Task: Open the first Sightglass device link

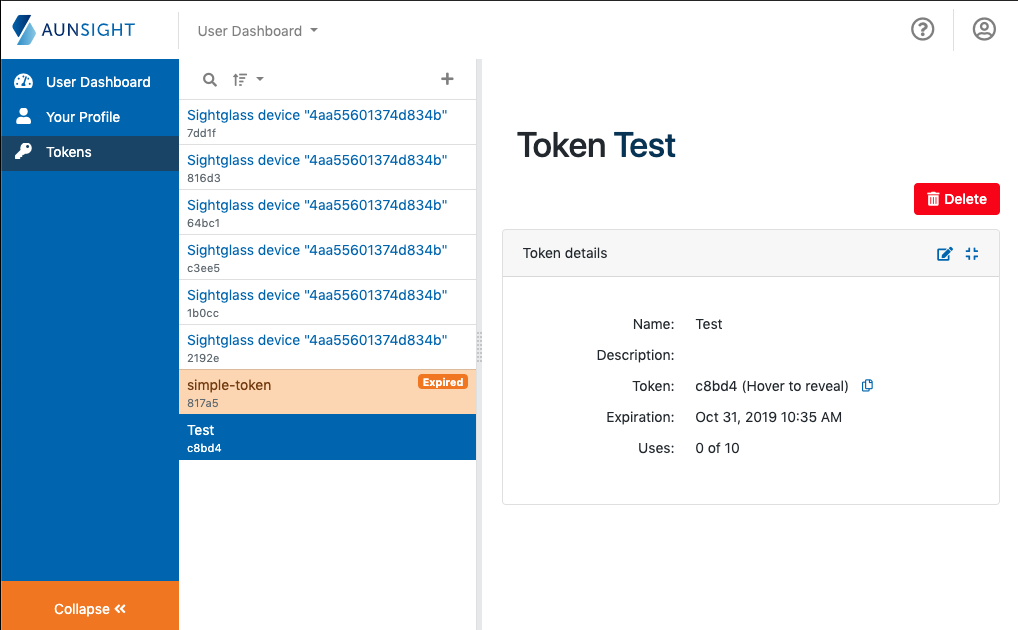Action: (316, 114)
